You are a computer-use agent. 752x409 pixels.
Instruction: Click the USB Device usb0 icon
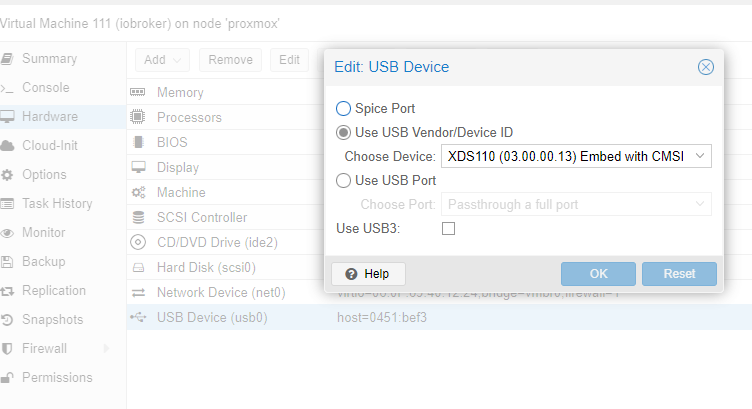pos(138,317)
